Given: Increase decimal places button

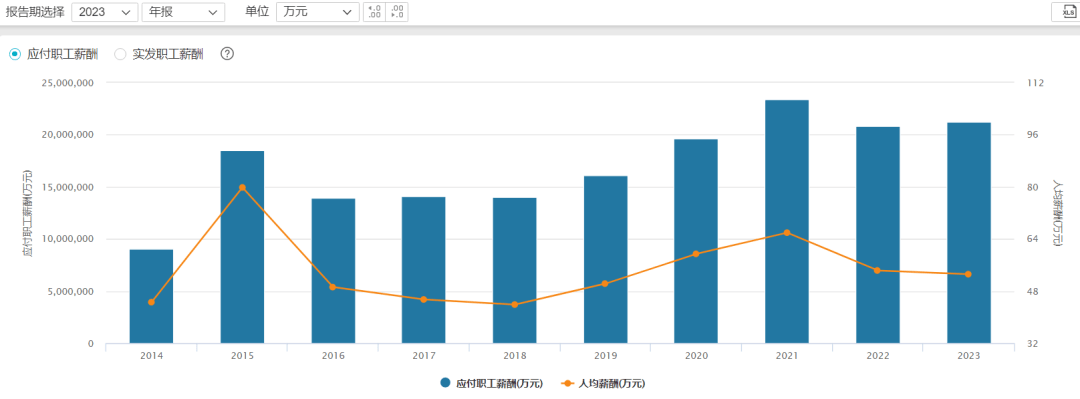Looking at the screenshot, I should click(375, 12).
